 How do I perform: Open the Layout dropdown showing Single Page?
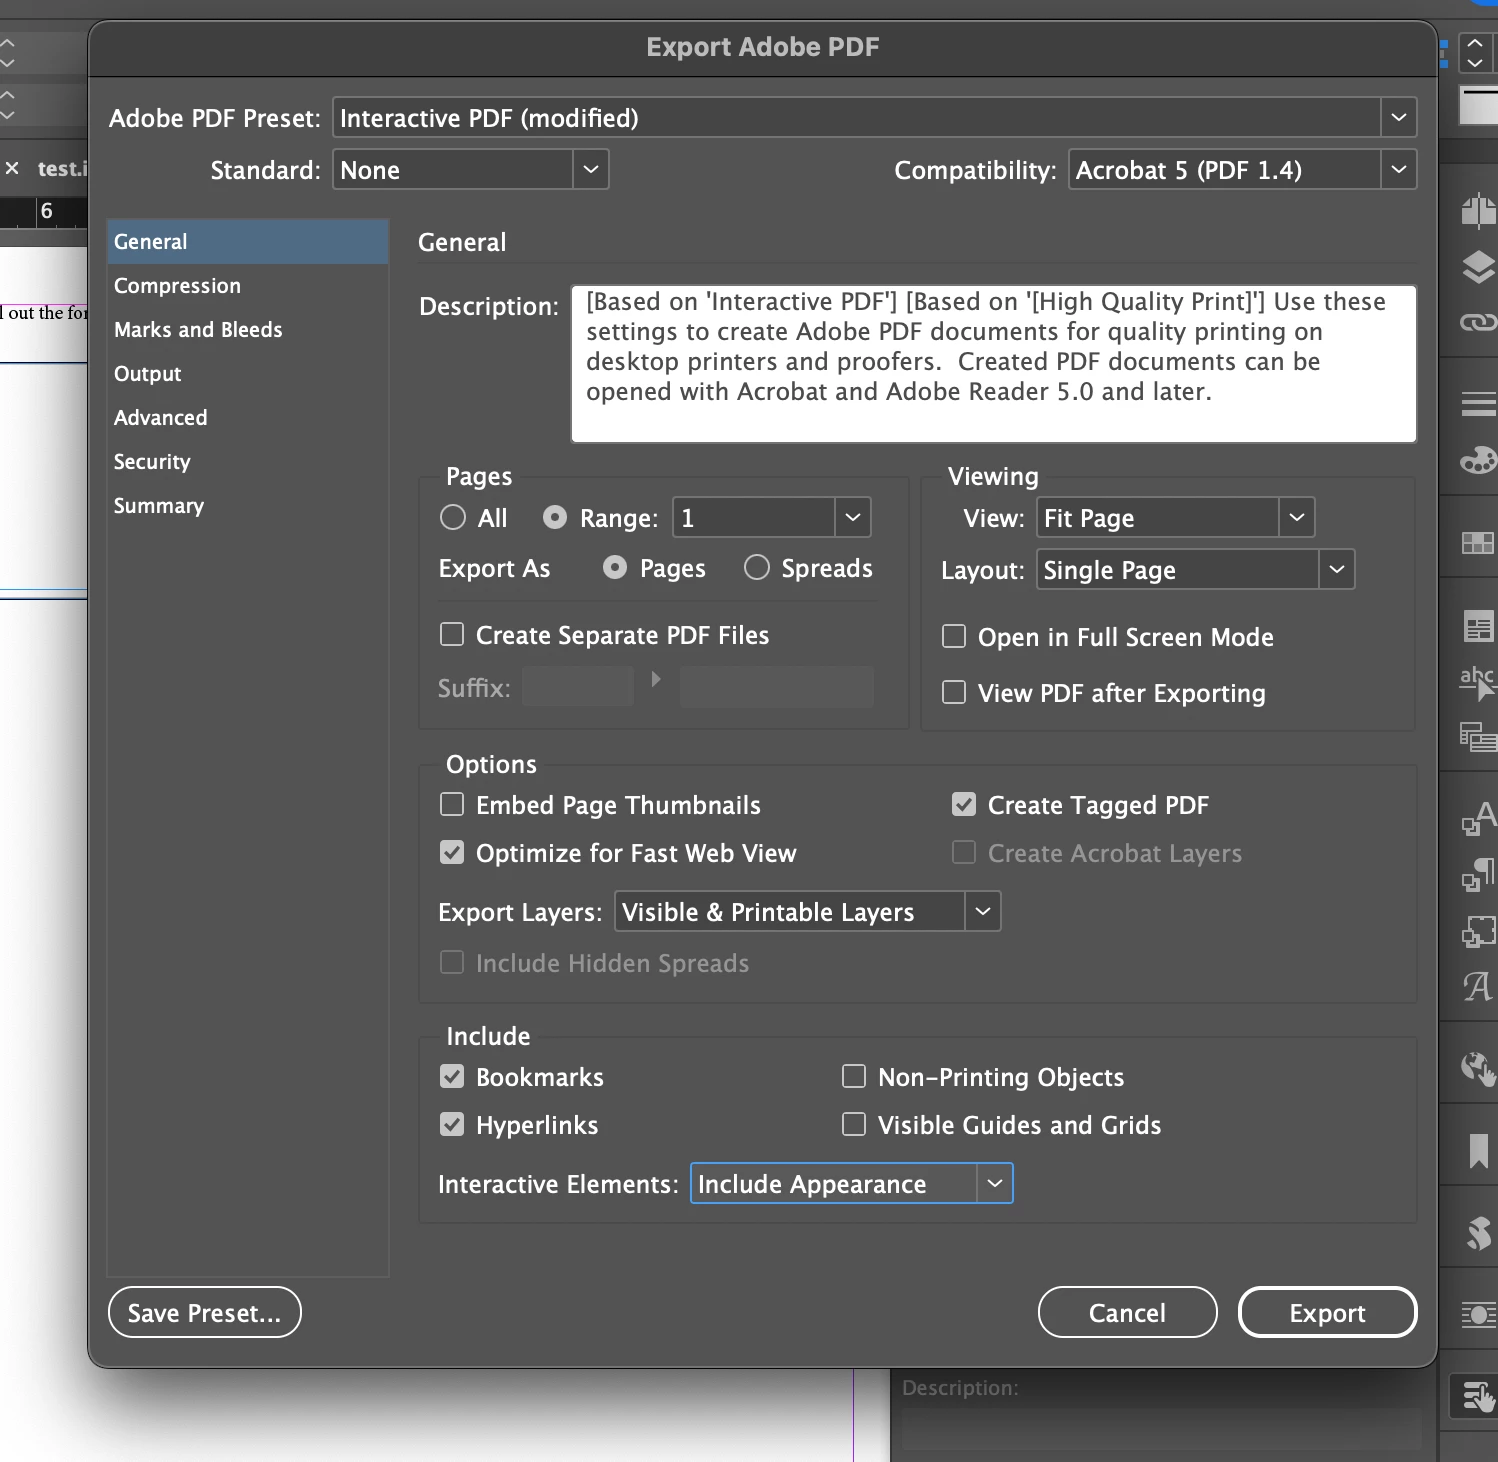pos(1195,569)
